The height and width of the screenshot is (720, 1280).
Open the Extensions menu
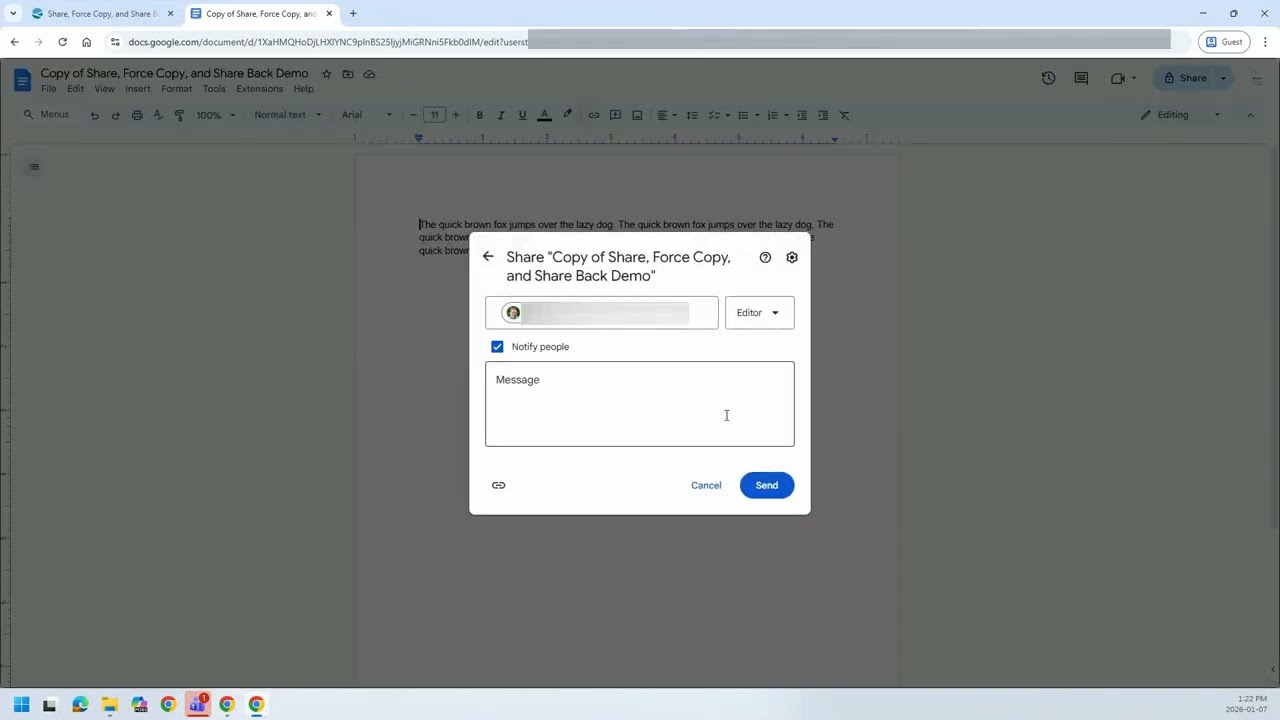click(259, 89)
